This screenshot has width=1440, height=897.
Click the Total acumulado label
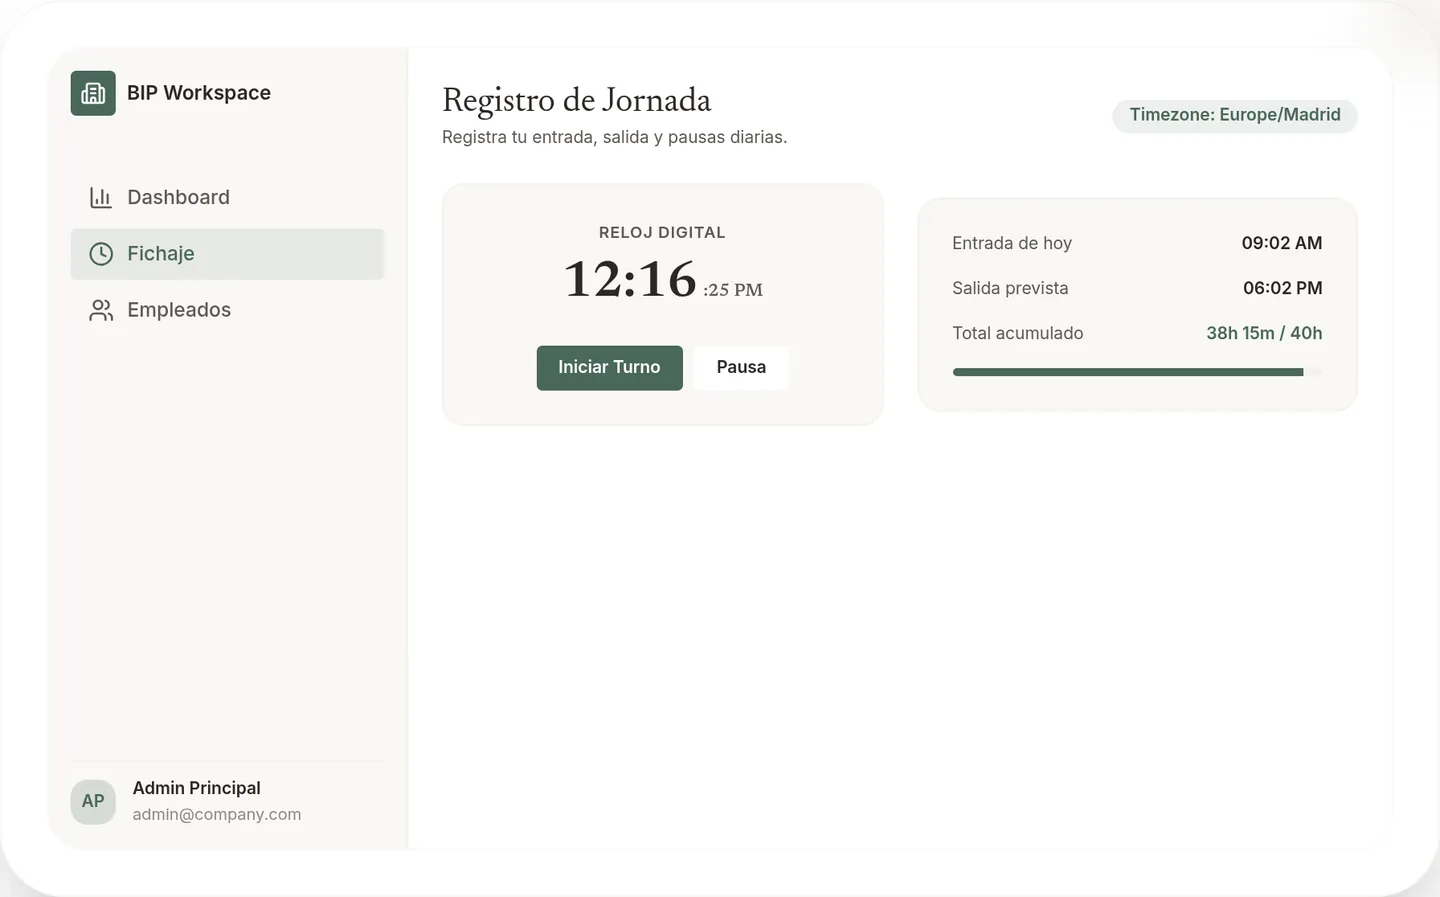1018,333
